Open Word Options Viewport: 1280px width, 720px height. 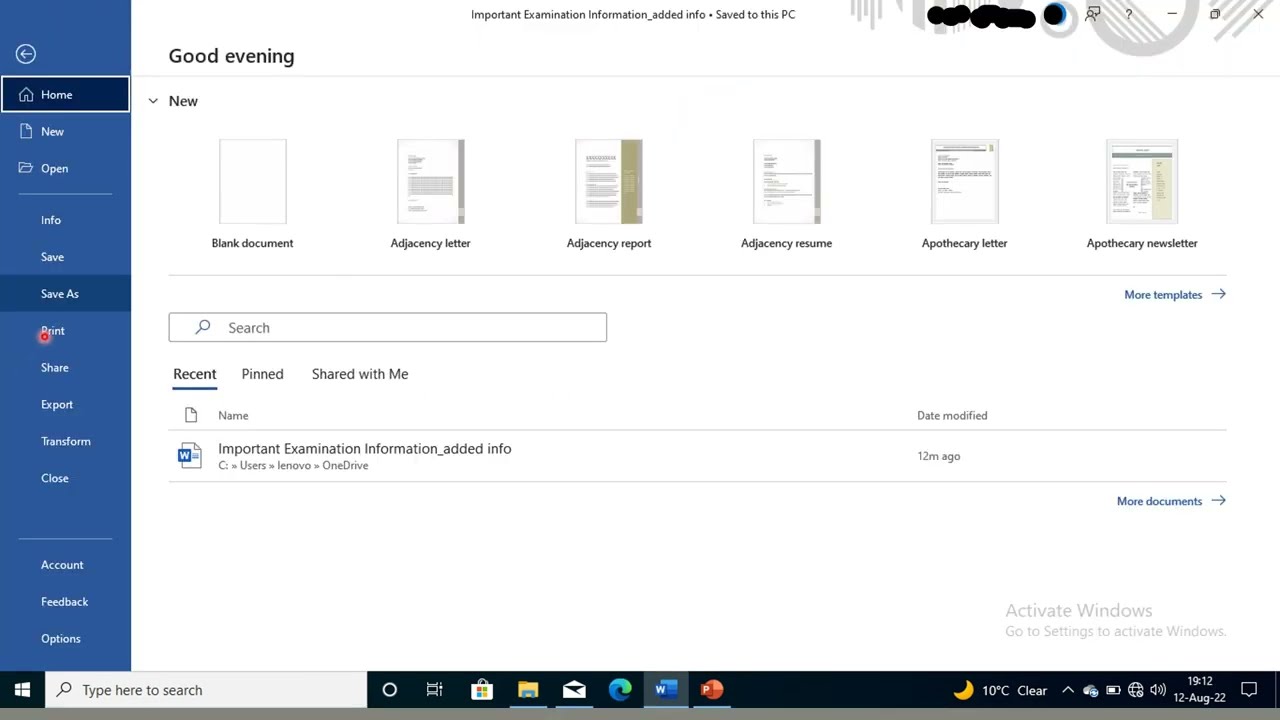click(65, 639)
